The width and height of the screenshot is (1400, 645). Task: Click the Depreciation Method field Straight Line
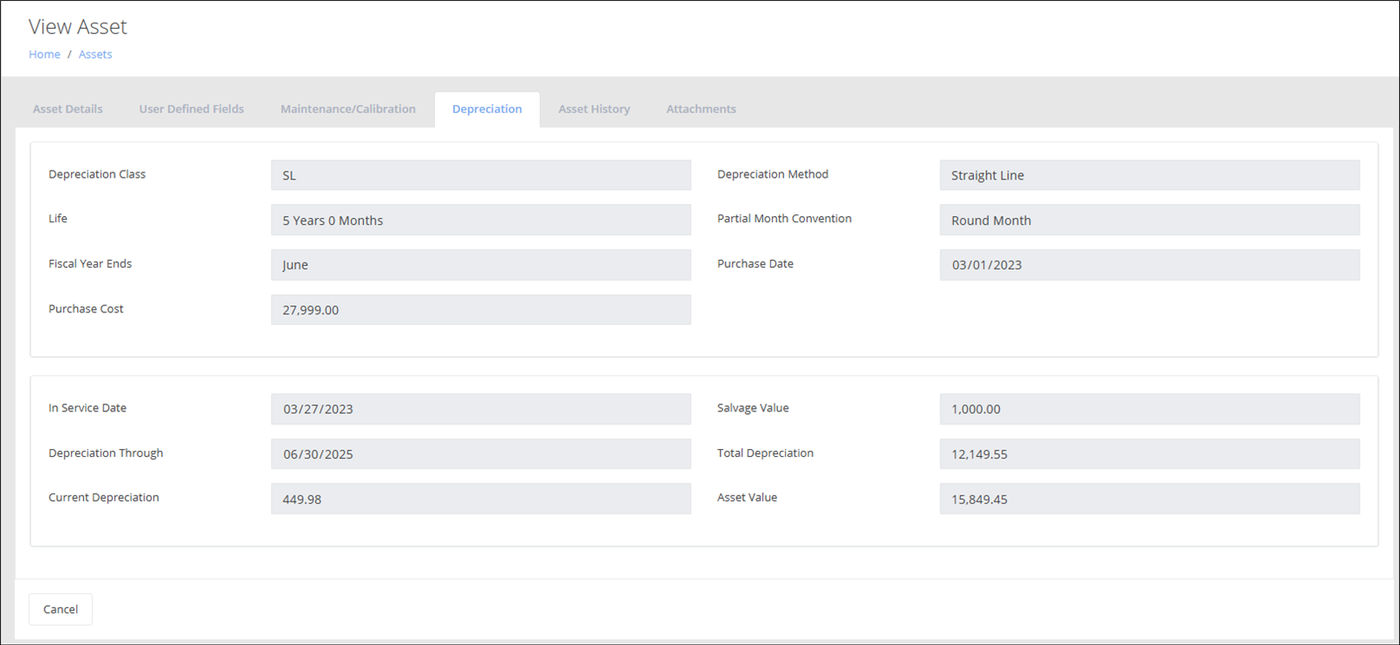(x=1150, y=175)
